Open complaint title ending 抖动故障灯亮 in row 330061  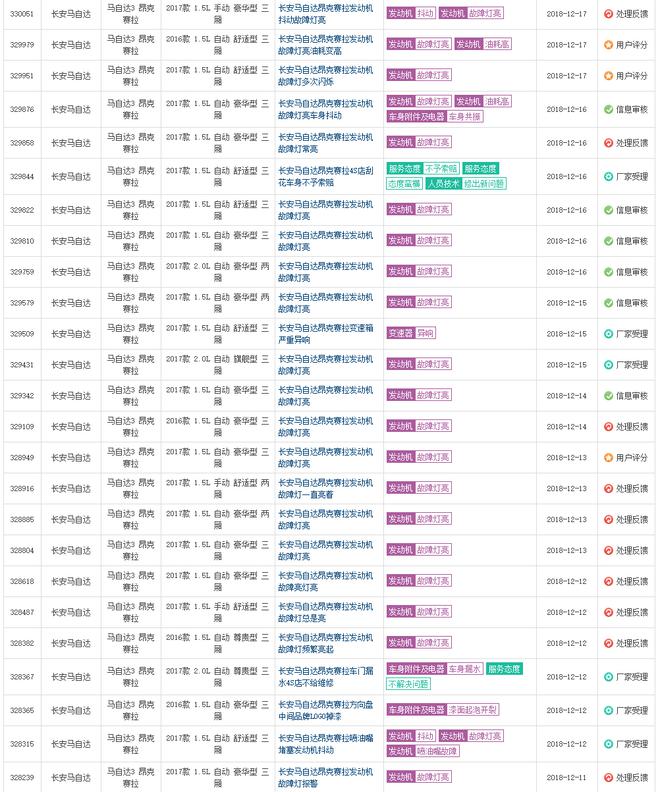[326, 14]
